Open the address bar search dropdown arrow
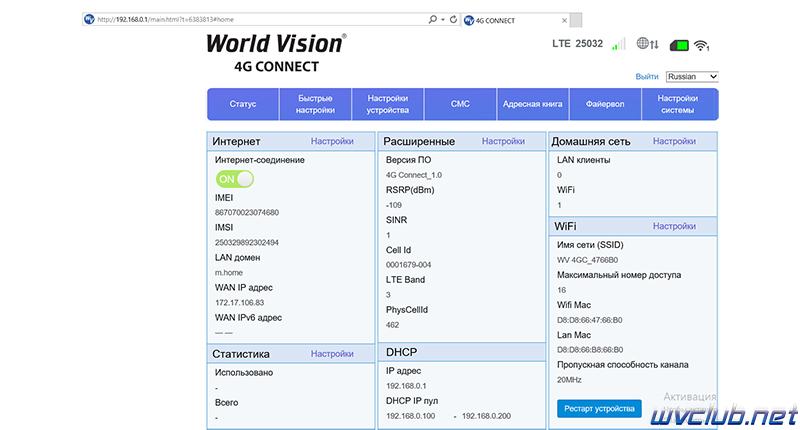 443,19
